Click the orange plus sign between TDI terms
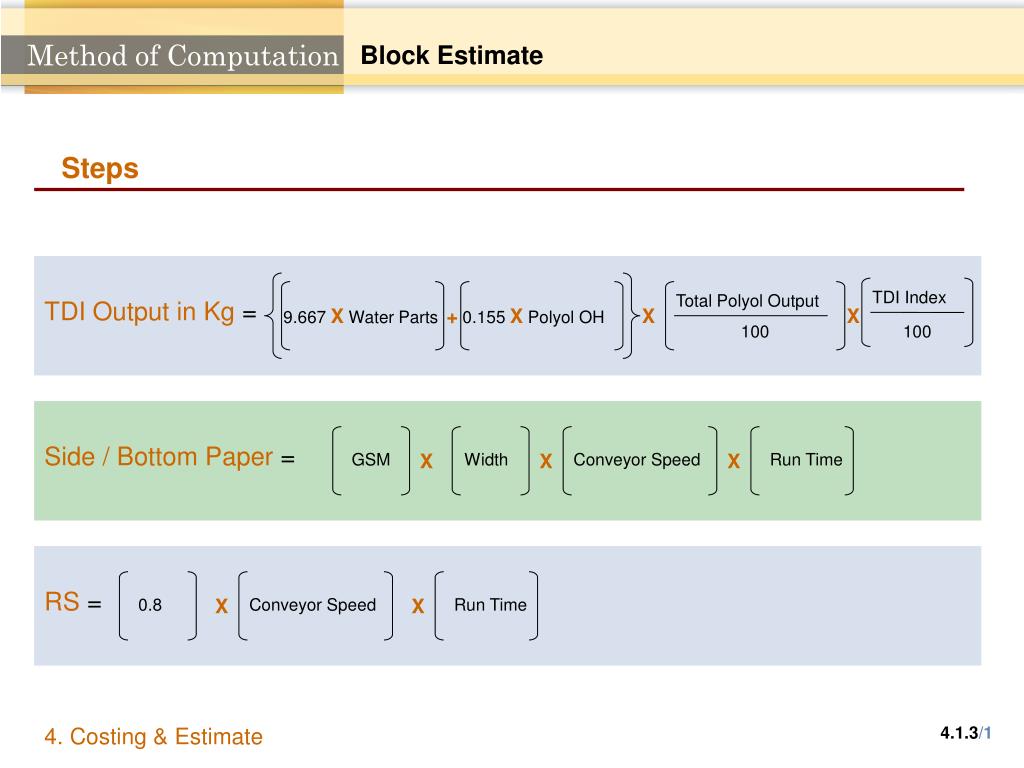Image resolution: width=1024 pixels, height=768 pixels. (x=451, y=318)
